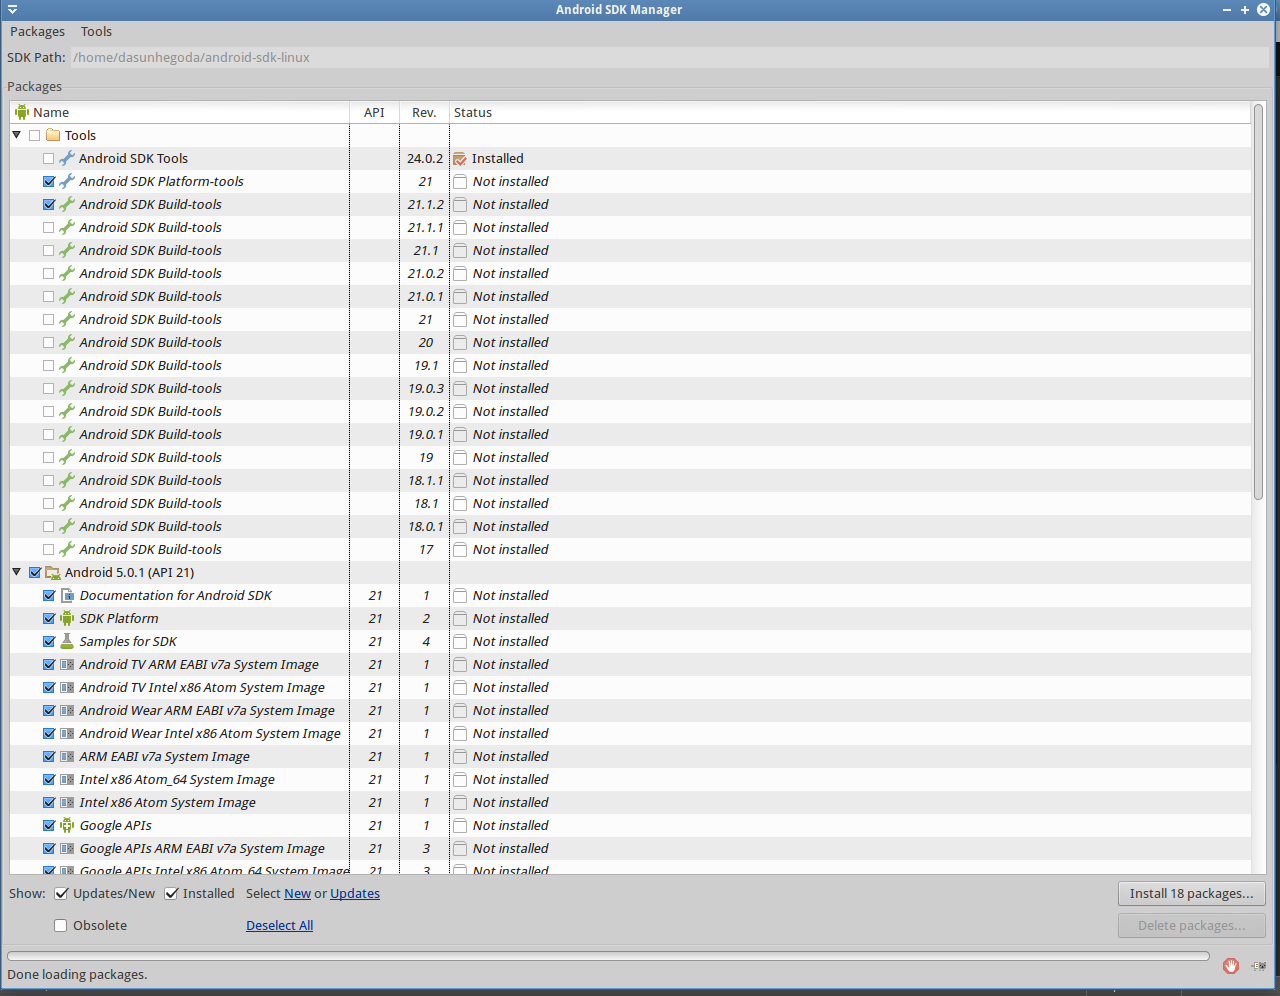Click the Android Wear ARM EABI v7a System Image icon

pyautogui.click(x=67, y=710)
